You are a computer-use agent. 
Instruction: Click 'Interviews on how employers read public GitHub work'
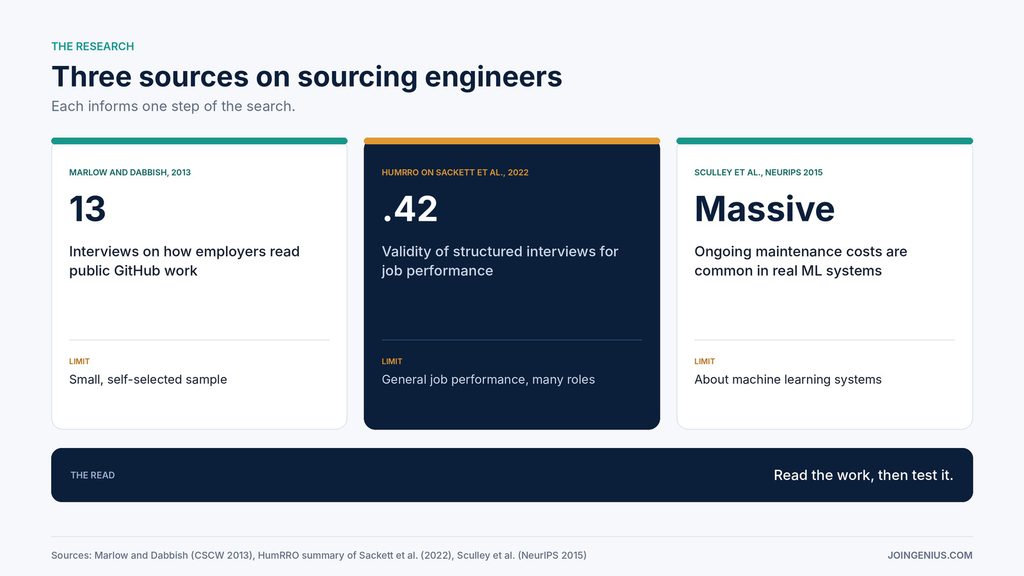pyautogui.click(x=184, y=261)
